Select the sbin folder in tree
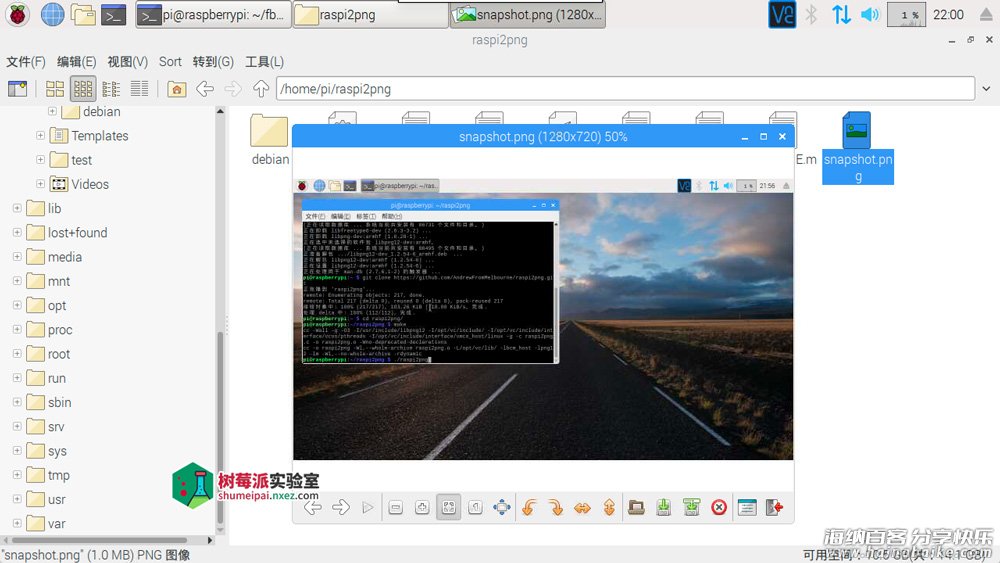1000x563 pixels. click(59, 402)
